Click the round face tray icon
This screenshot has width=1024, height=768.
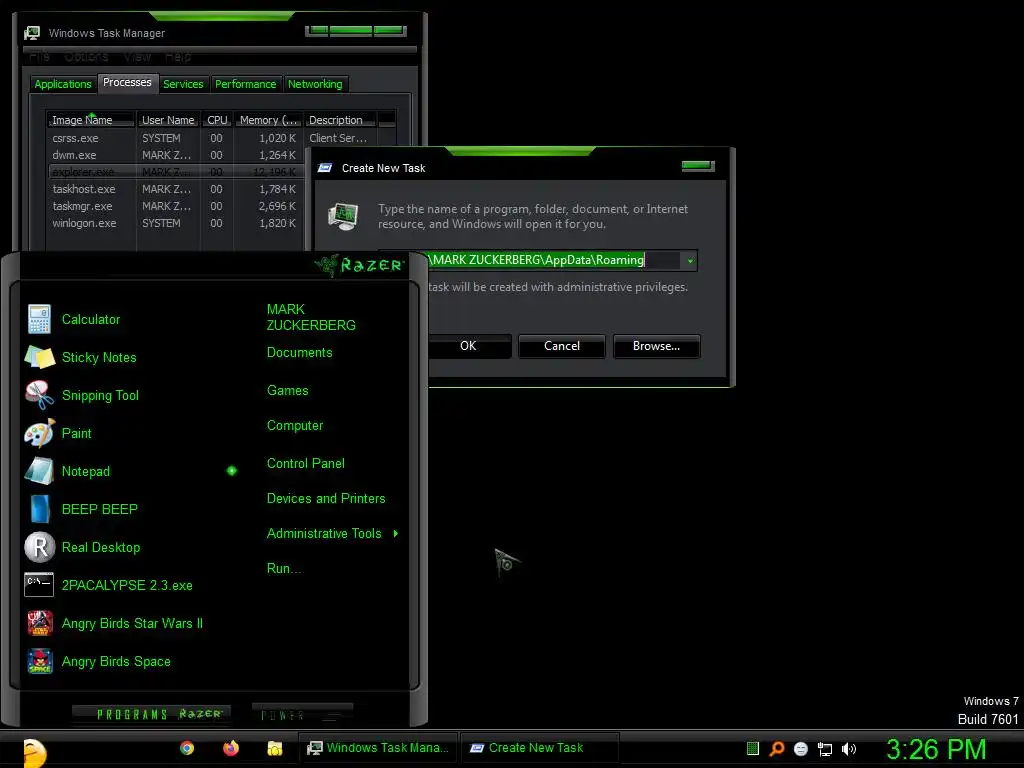[x=801, y=749]
